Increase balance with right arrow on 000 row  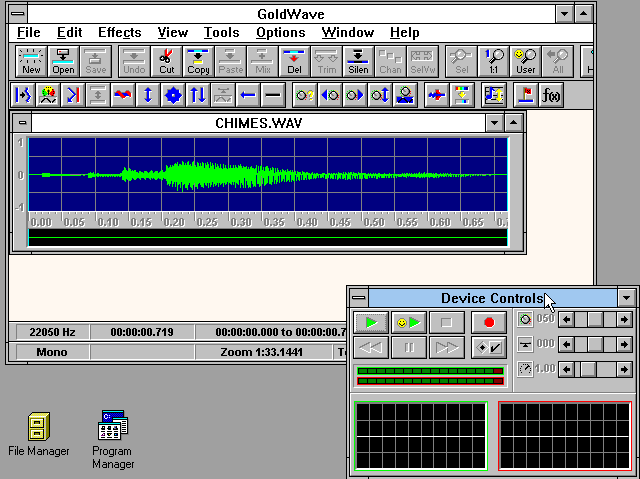pos(624,344)
